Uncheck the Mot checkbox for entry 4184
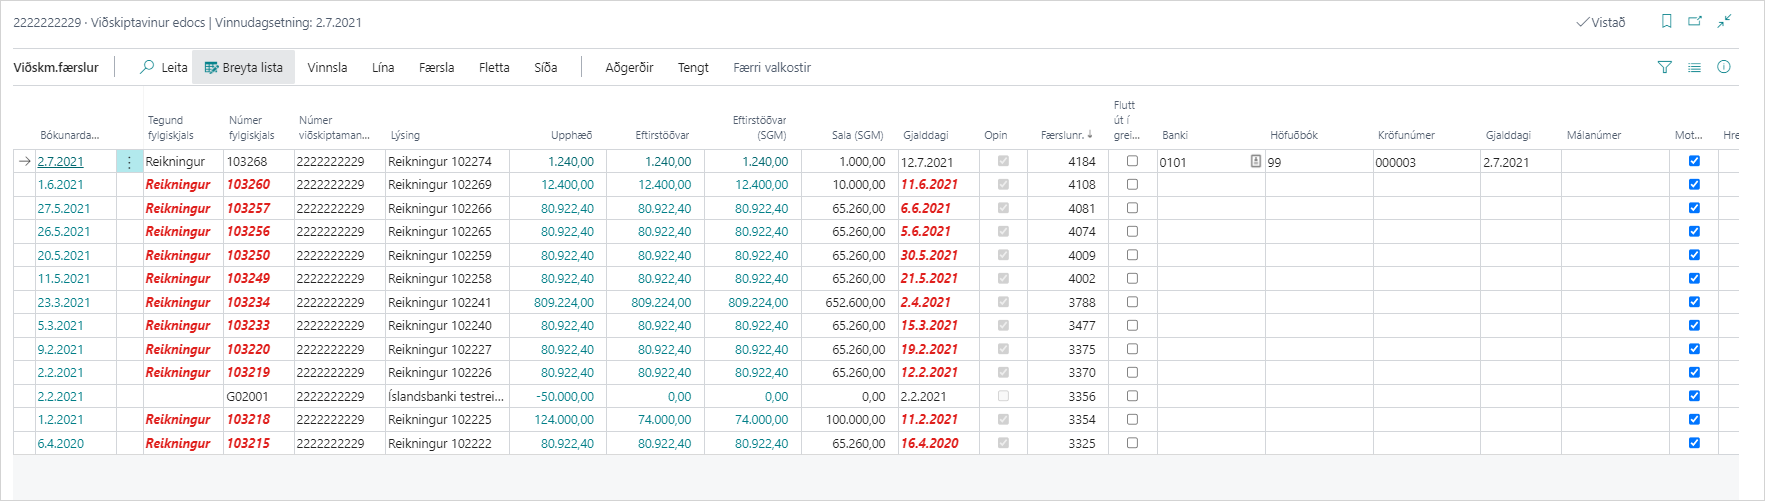The height and width of the screenshot is (501, 1765). point(1694,161)
